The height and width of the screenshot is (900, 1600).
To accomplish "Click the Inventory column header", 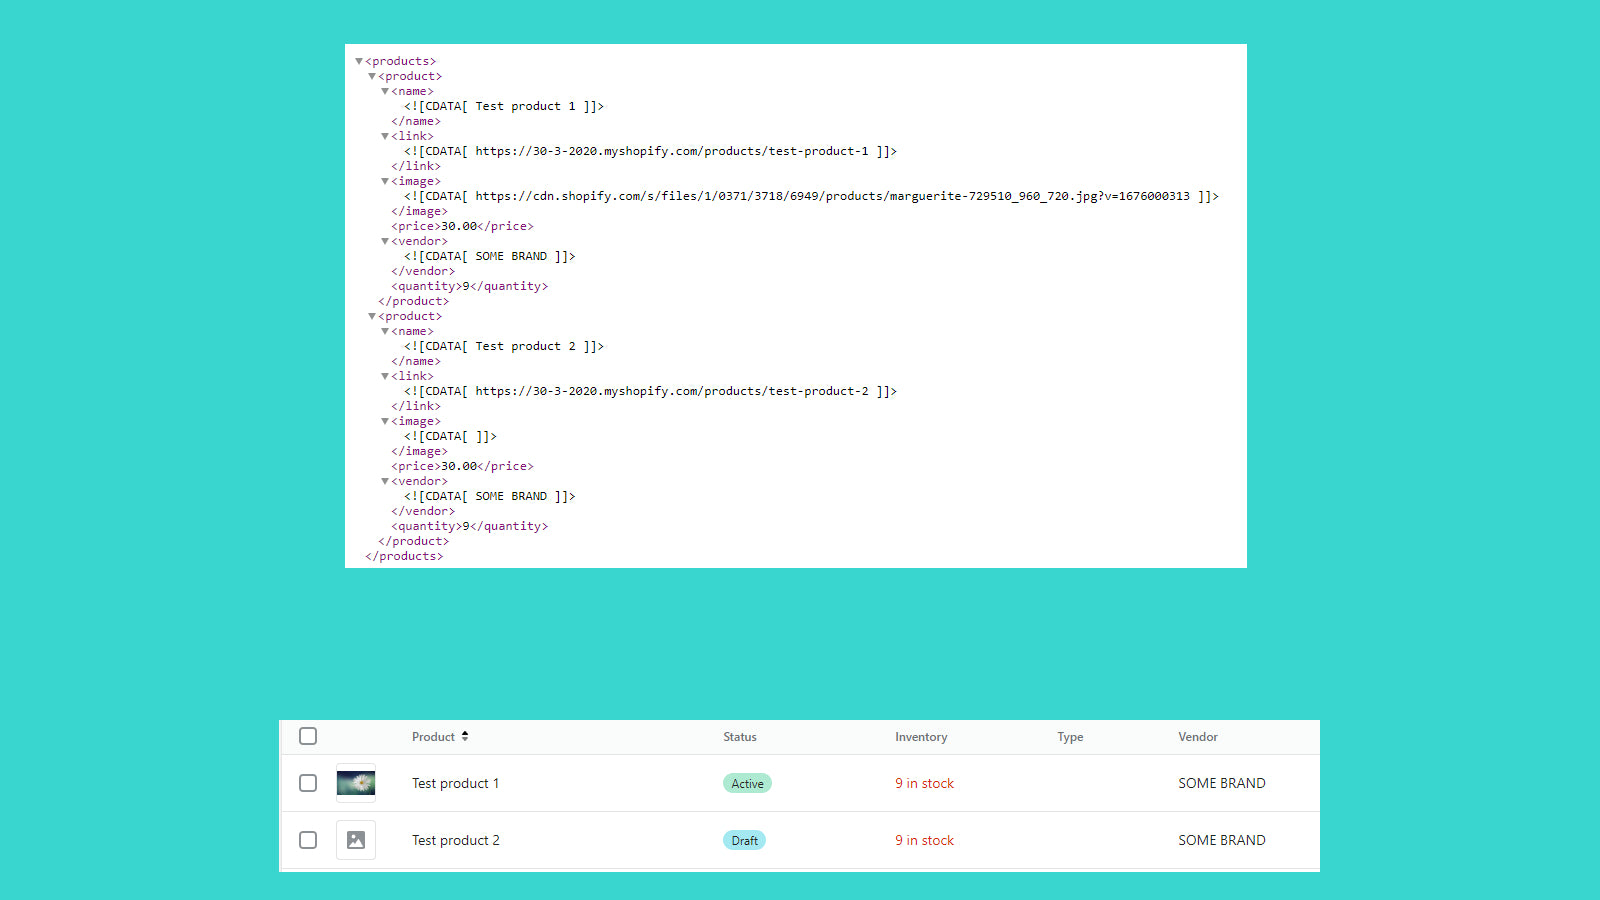I will click(920, 736).
